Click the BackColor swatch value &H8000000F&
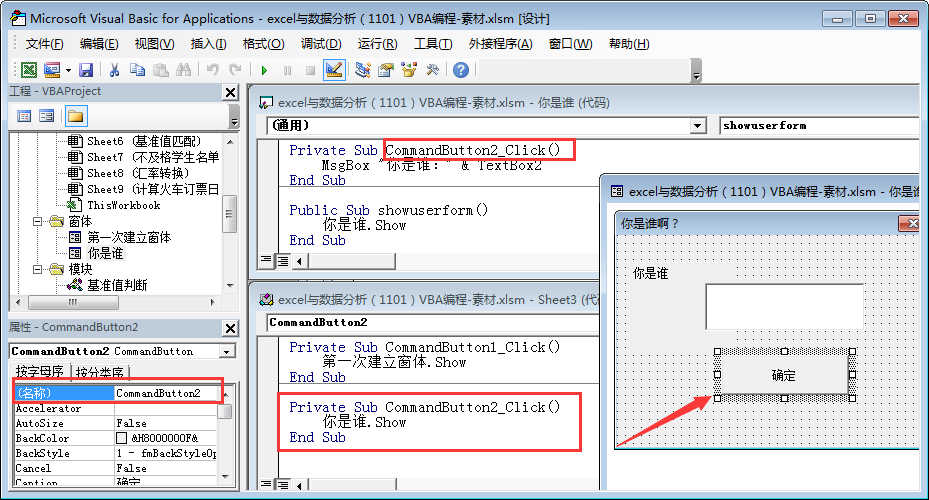929x500 pixels. tap(166, 438)
